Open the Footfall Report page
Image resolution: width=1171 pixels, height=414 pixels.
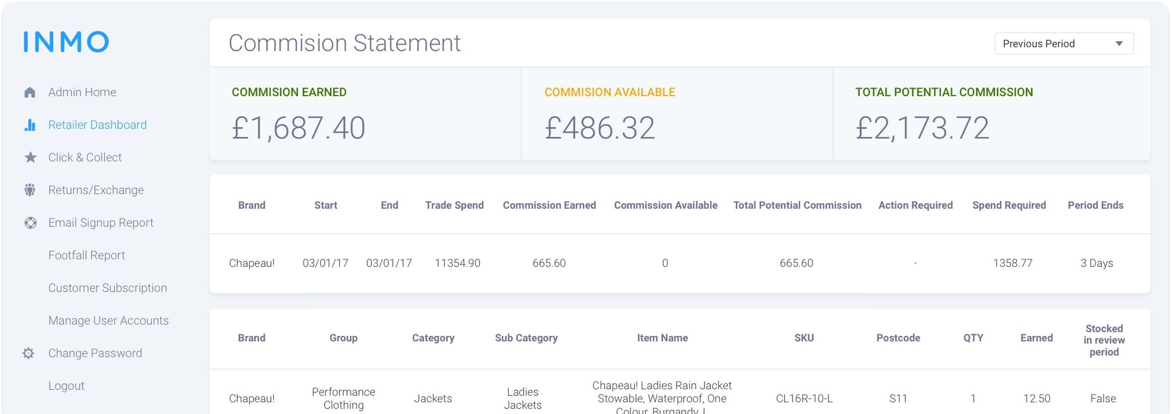coord(86,255)
